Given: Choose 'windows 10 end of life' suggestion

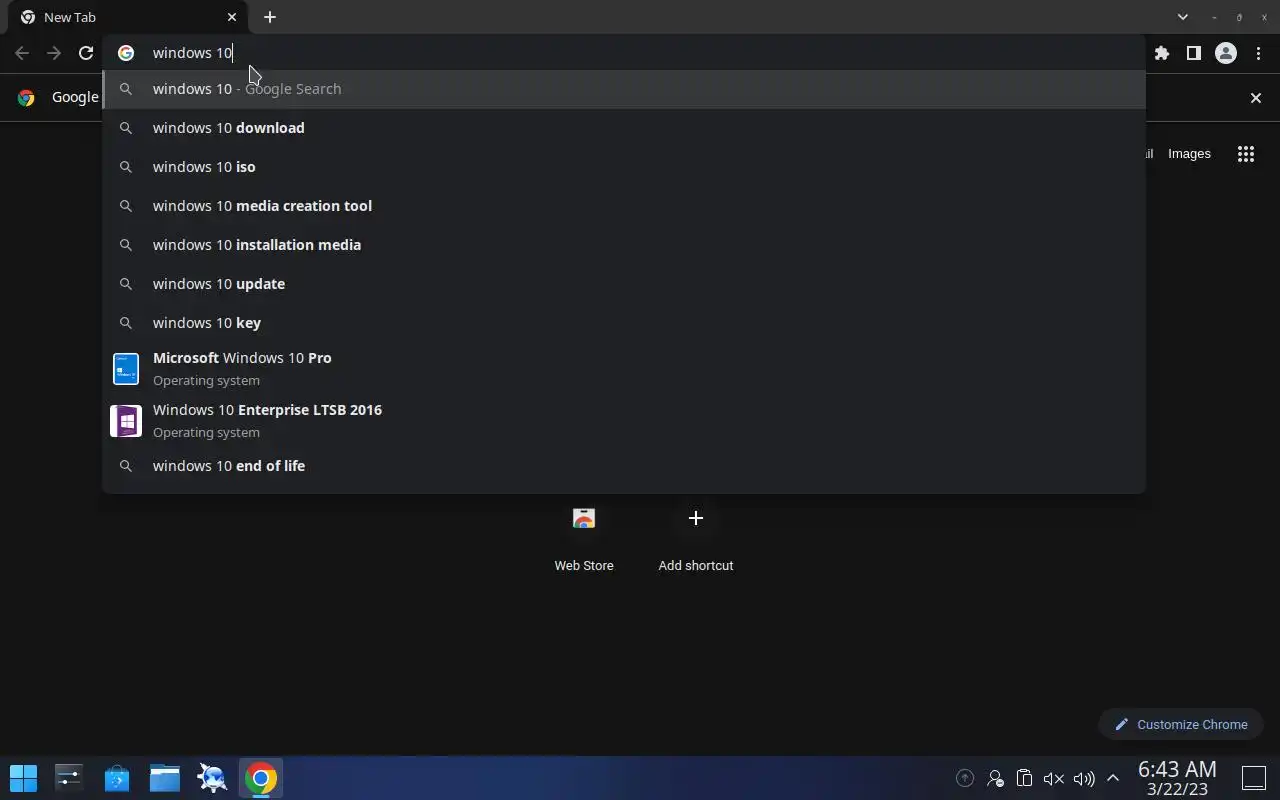Looking at the screenshot, I should point(624,466).
